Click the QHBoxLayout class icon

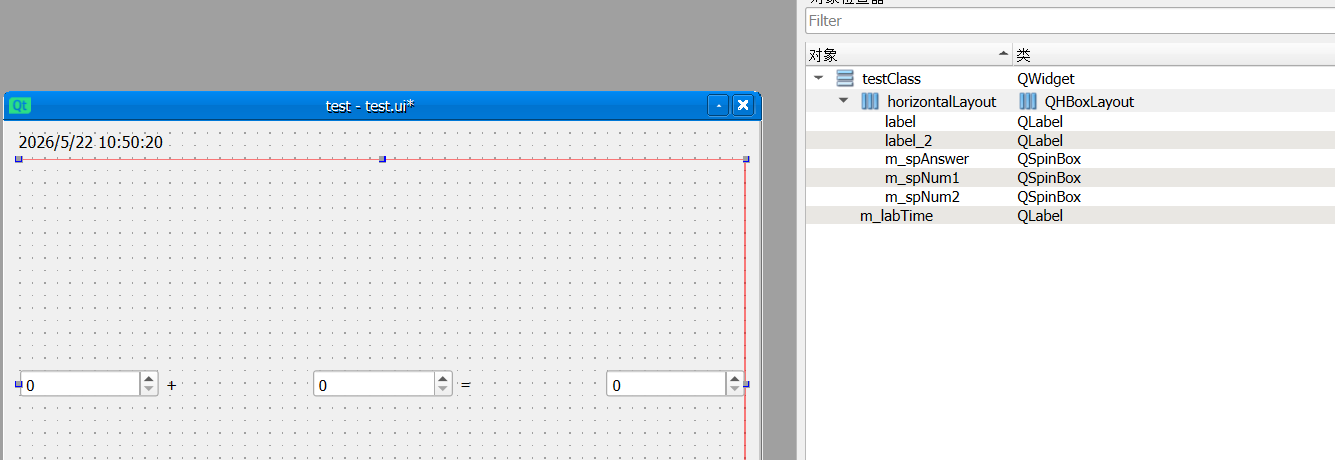coord(1028,101)
